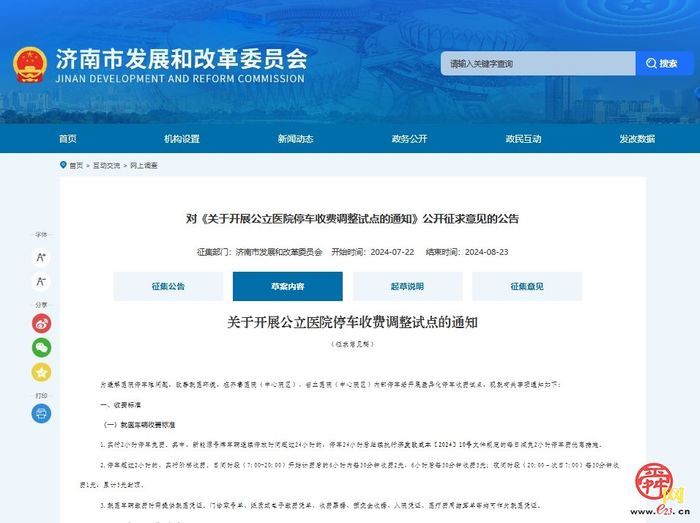Click the （一）就医车辆收费标准 subheading
Screen dimensions: 700x523
pos(139,425)
